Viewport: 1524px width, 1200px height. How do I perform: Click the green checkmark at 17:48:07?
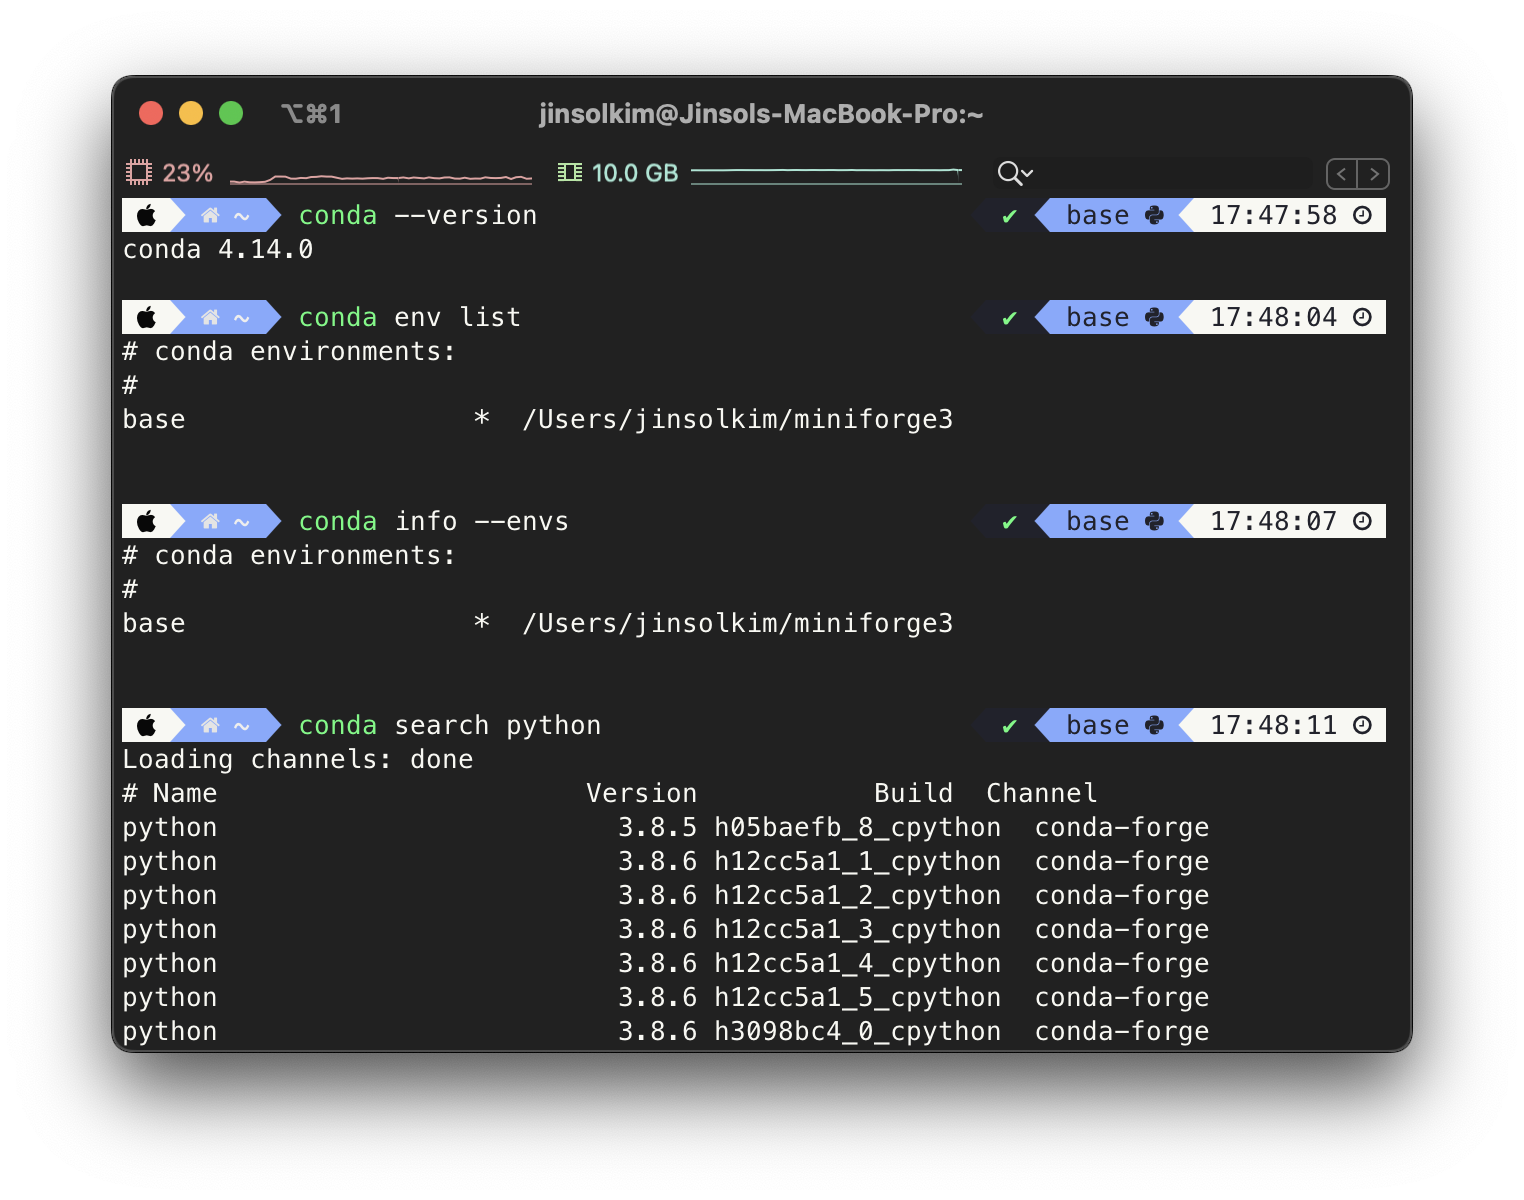1010,522
